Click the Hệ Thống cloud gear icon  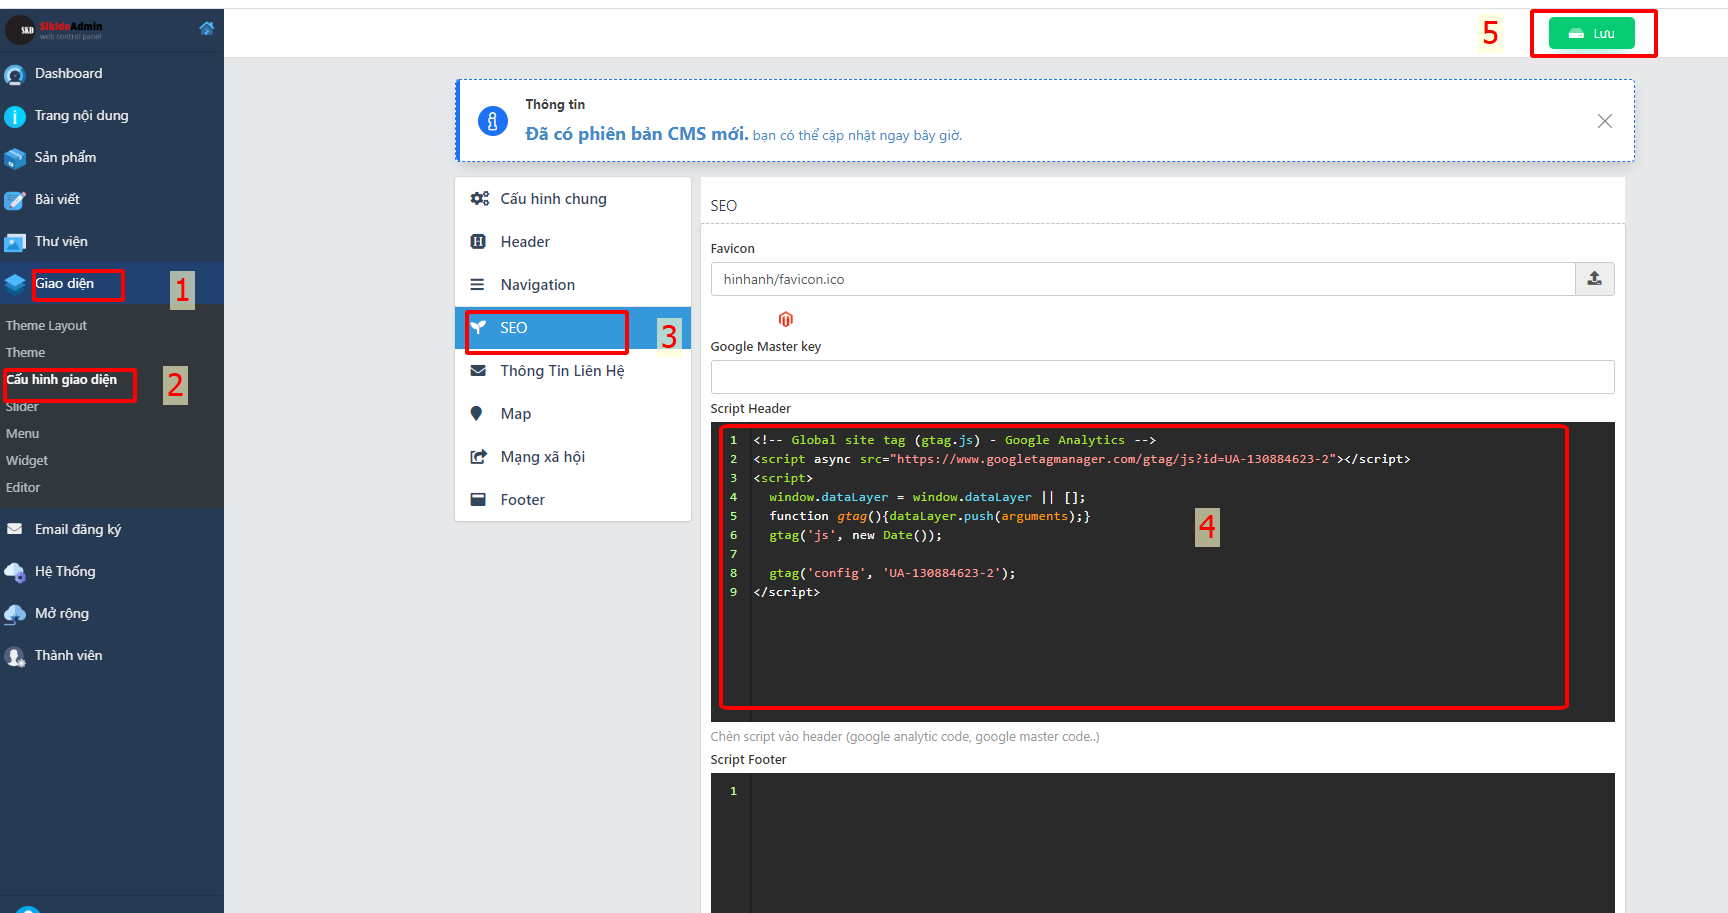pos(15,573)
